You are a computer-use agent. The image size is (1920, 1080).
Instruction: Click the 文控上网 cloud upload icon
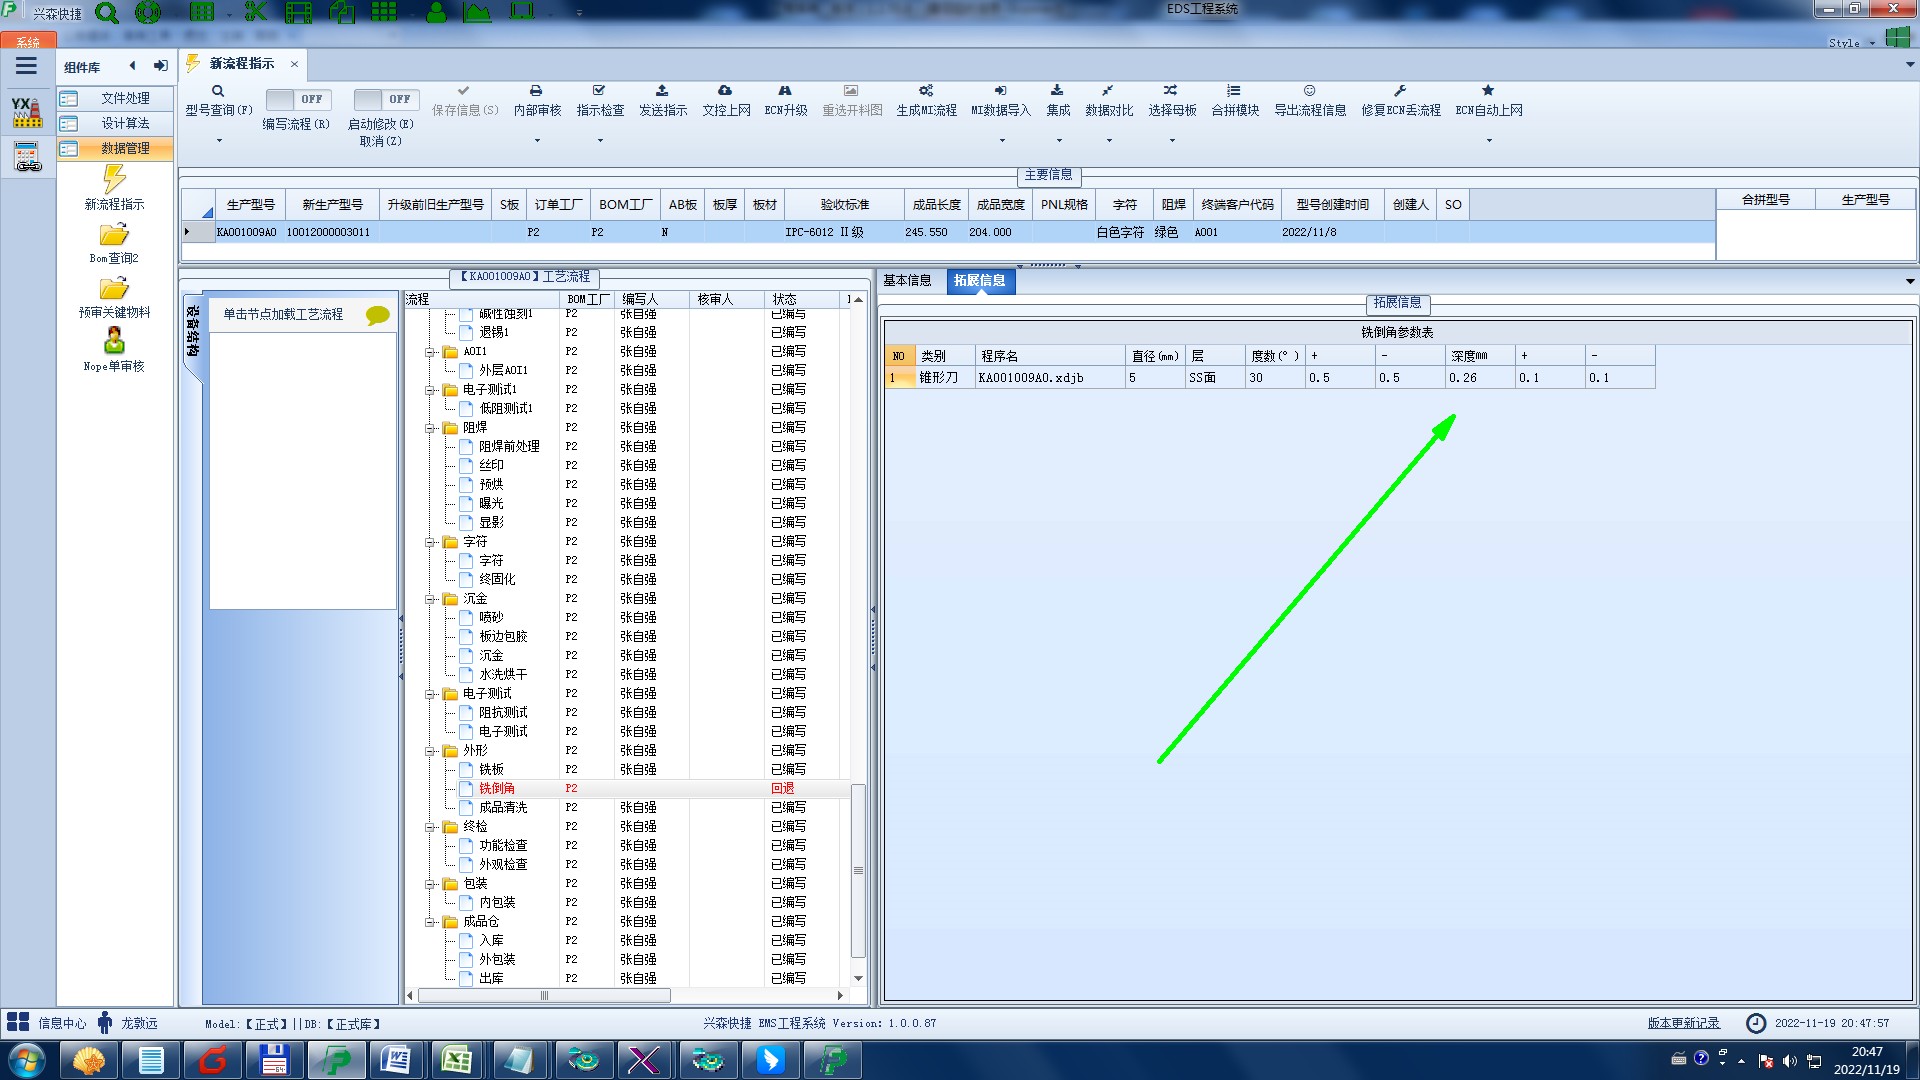tap(725, 91)
